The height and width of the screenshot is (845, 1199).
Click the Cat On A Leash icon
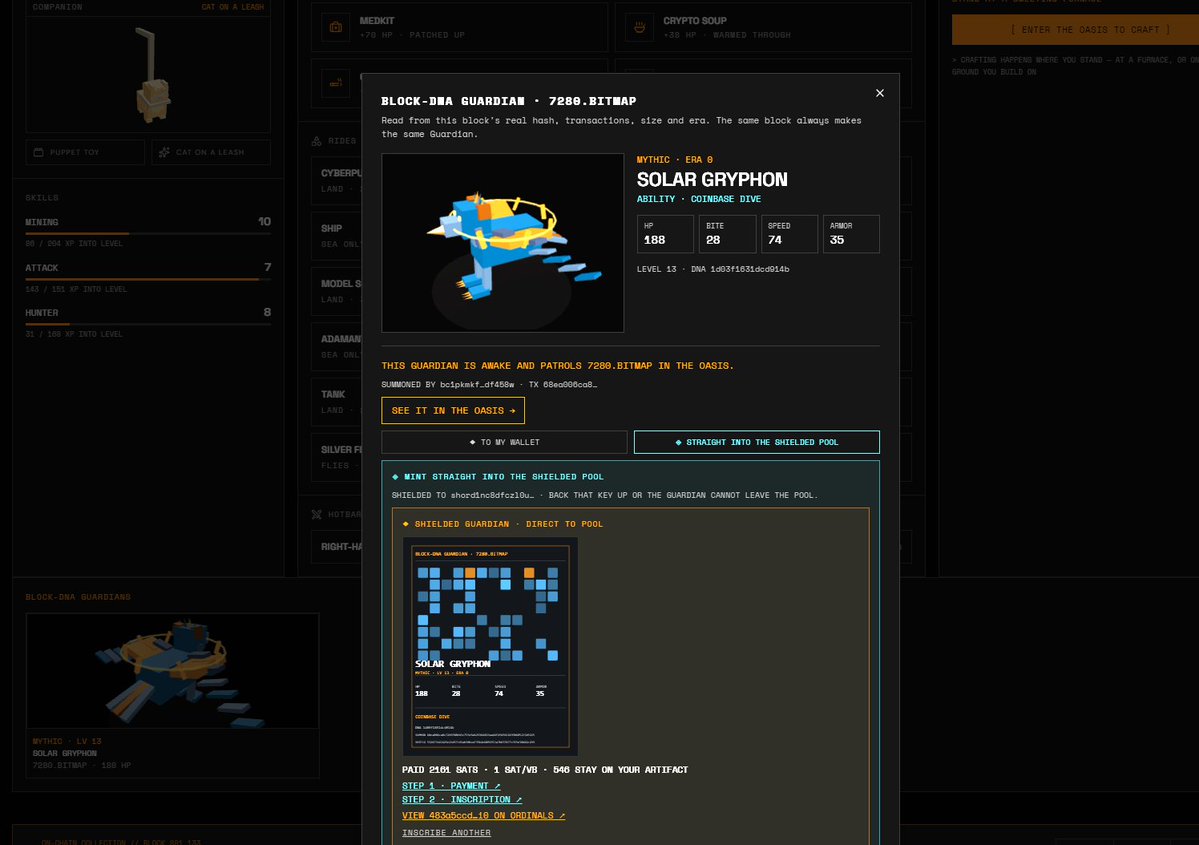click(x=164, y=152)
